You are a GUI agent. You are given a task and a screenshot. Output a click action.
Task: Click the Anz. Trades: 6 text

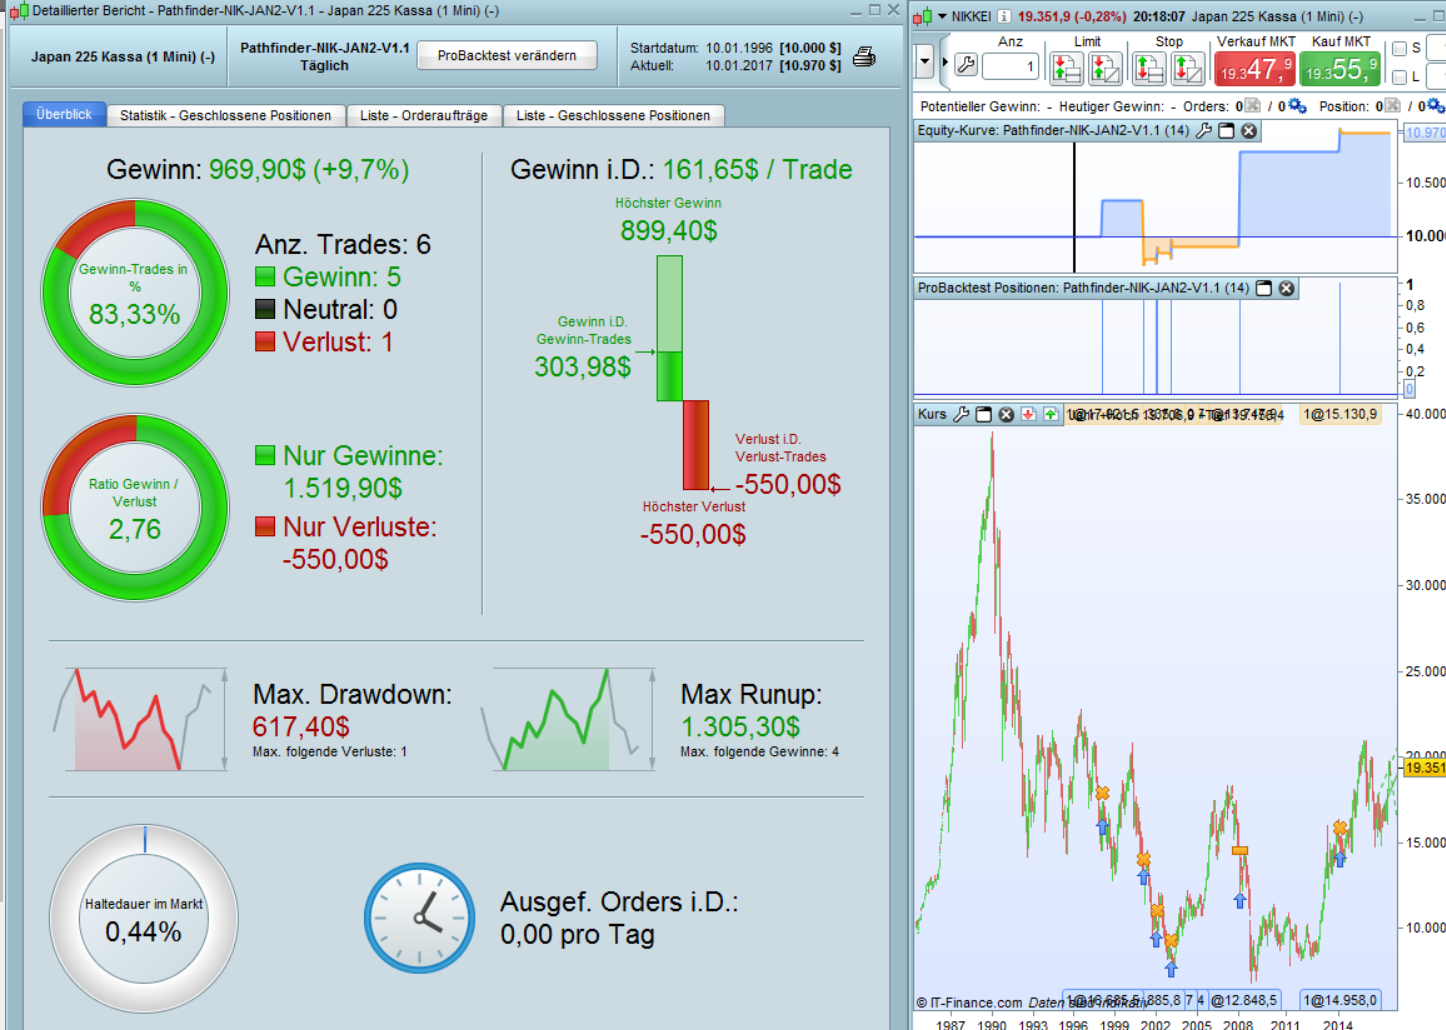tap(343, 245)
